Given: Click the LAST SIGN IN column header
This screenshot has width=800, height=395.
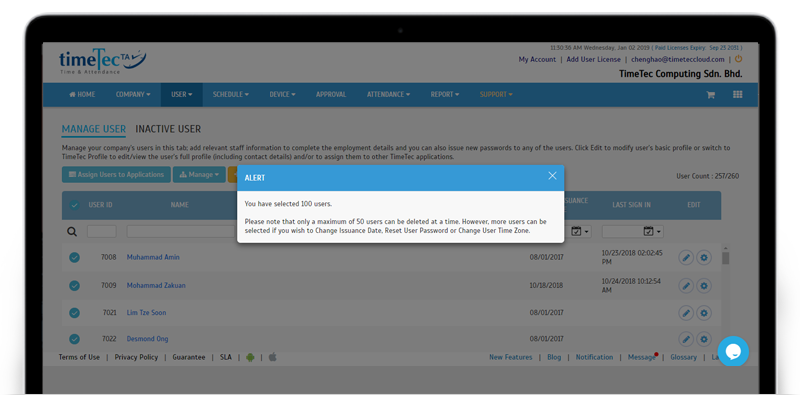Looking at the screenshot, I should (632, 205).
